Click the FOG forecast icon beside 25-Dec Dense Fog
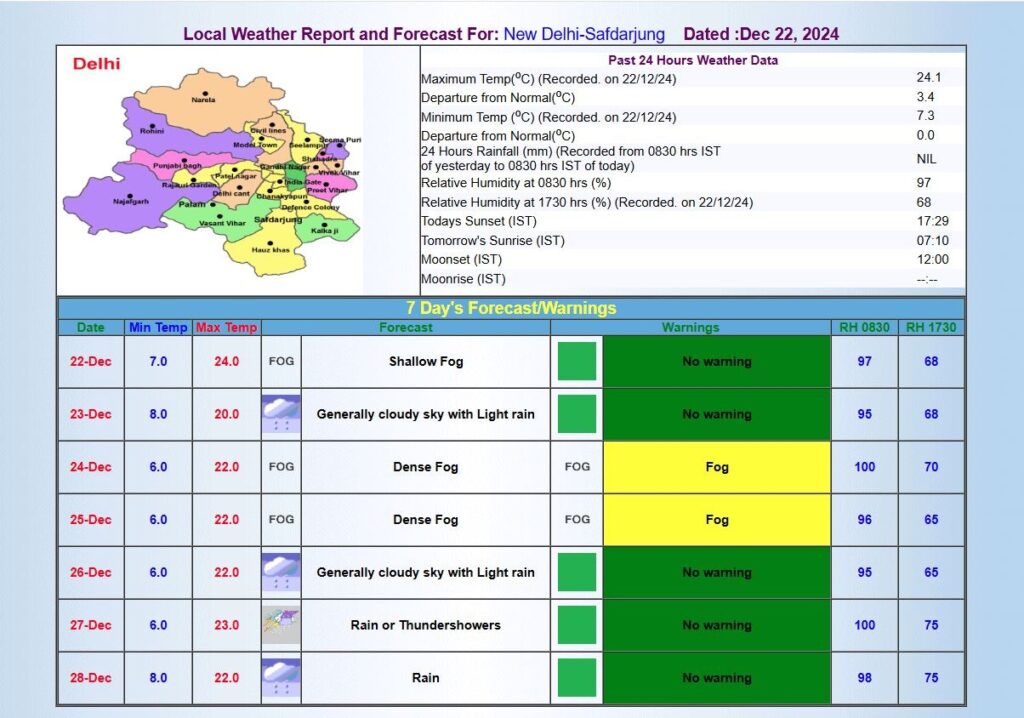 pyautogui.click(x=281, y=520)
